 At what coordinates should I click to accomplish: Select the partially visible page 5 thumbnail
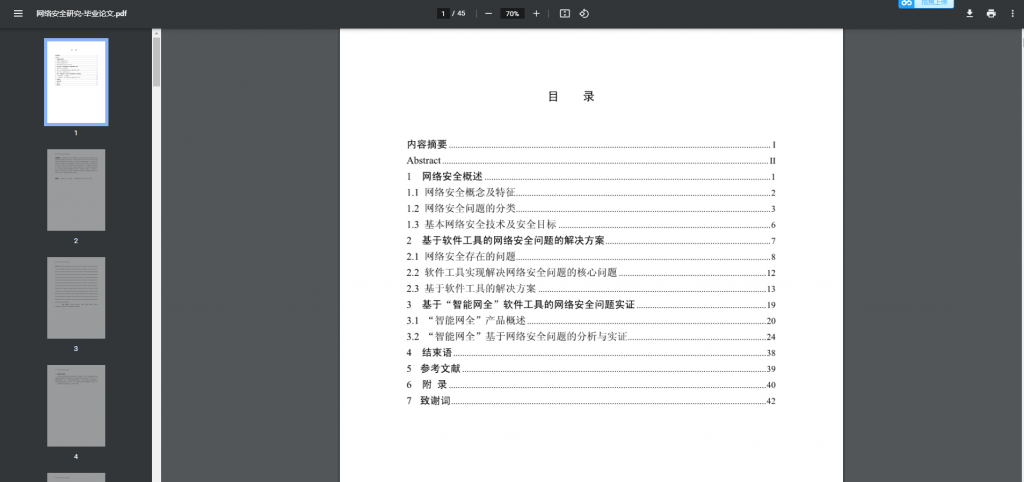76,477
